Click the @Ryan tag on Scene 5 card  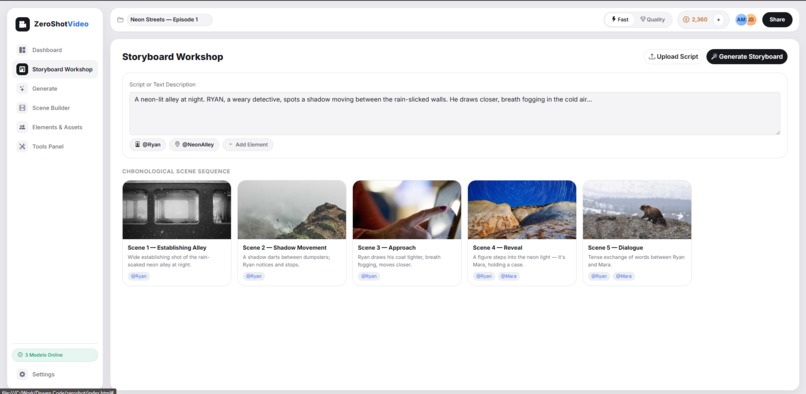599,276
